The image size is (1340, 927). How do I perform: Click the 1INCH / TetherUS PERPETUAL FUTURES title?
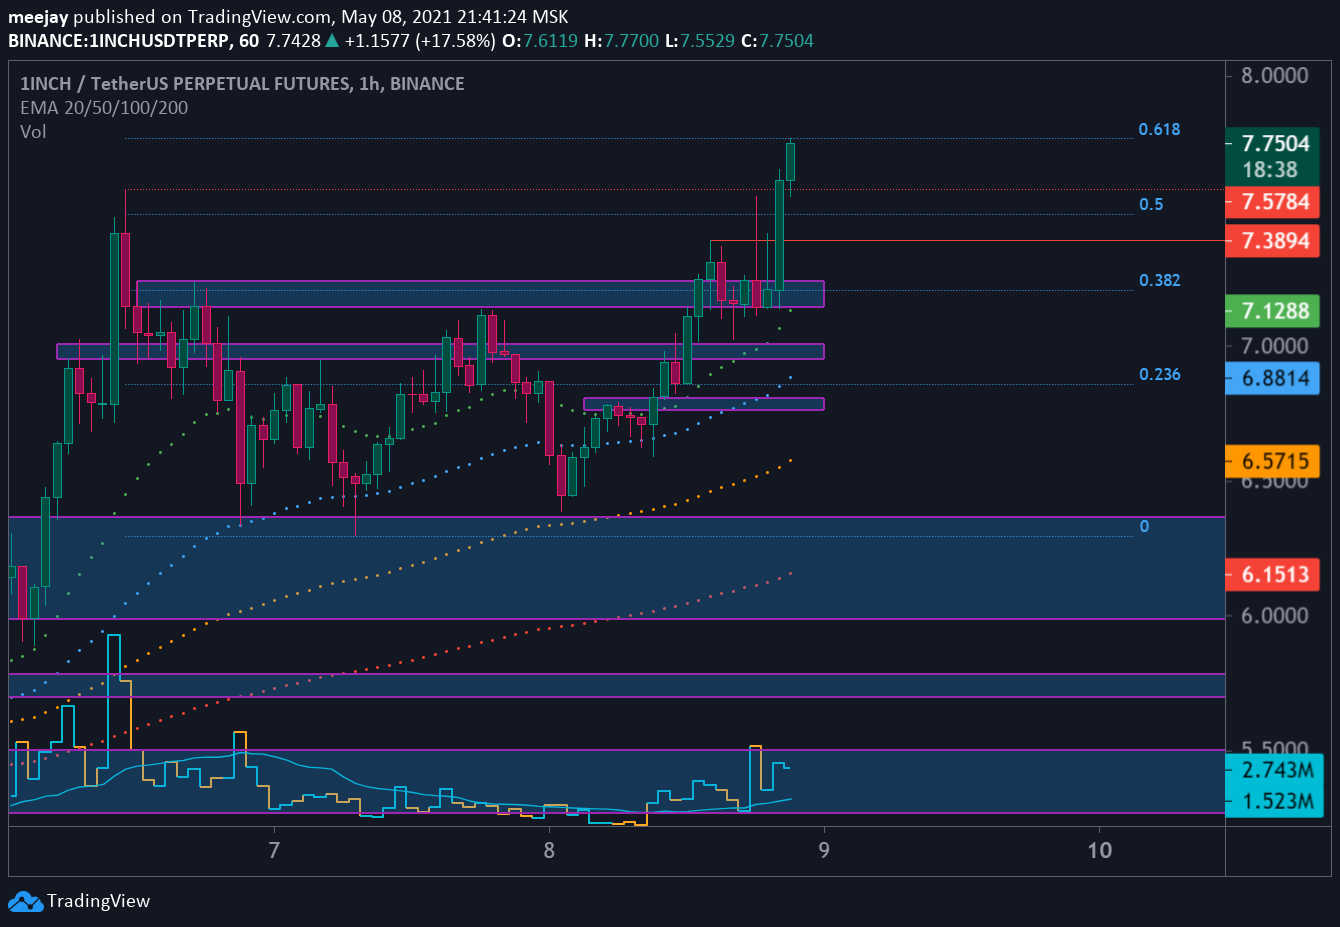(242, 84)
